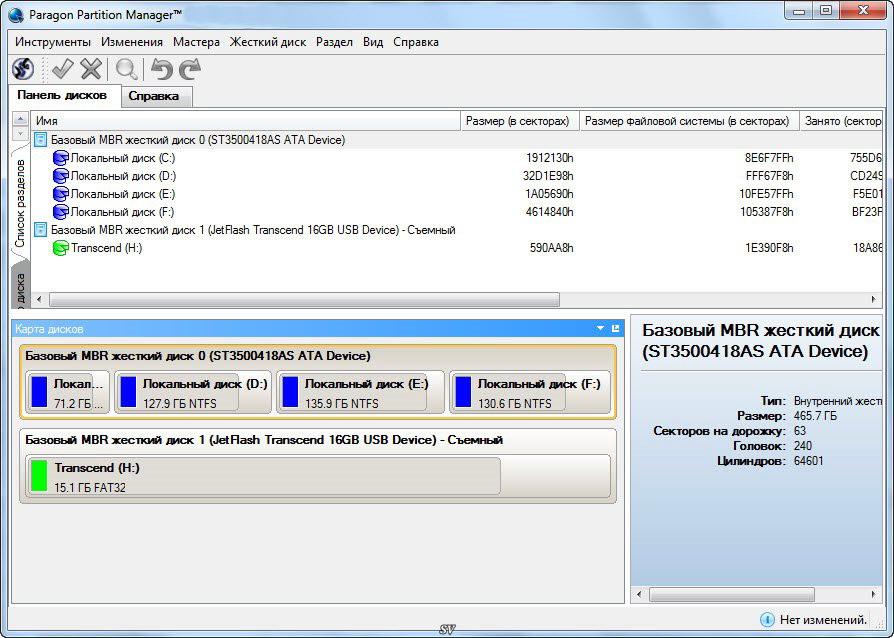The image size is (894, 638).
Task: Click the size value 32D1E98h
Action: [x=548, y=176]
